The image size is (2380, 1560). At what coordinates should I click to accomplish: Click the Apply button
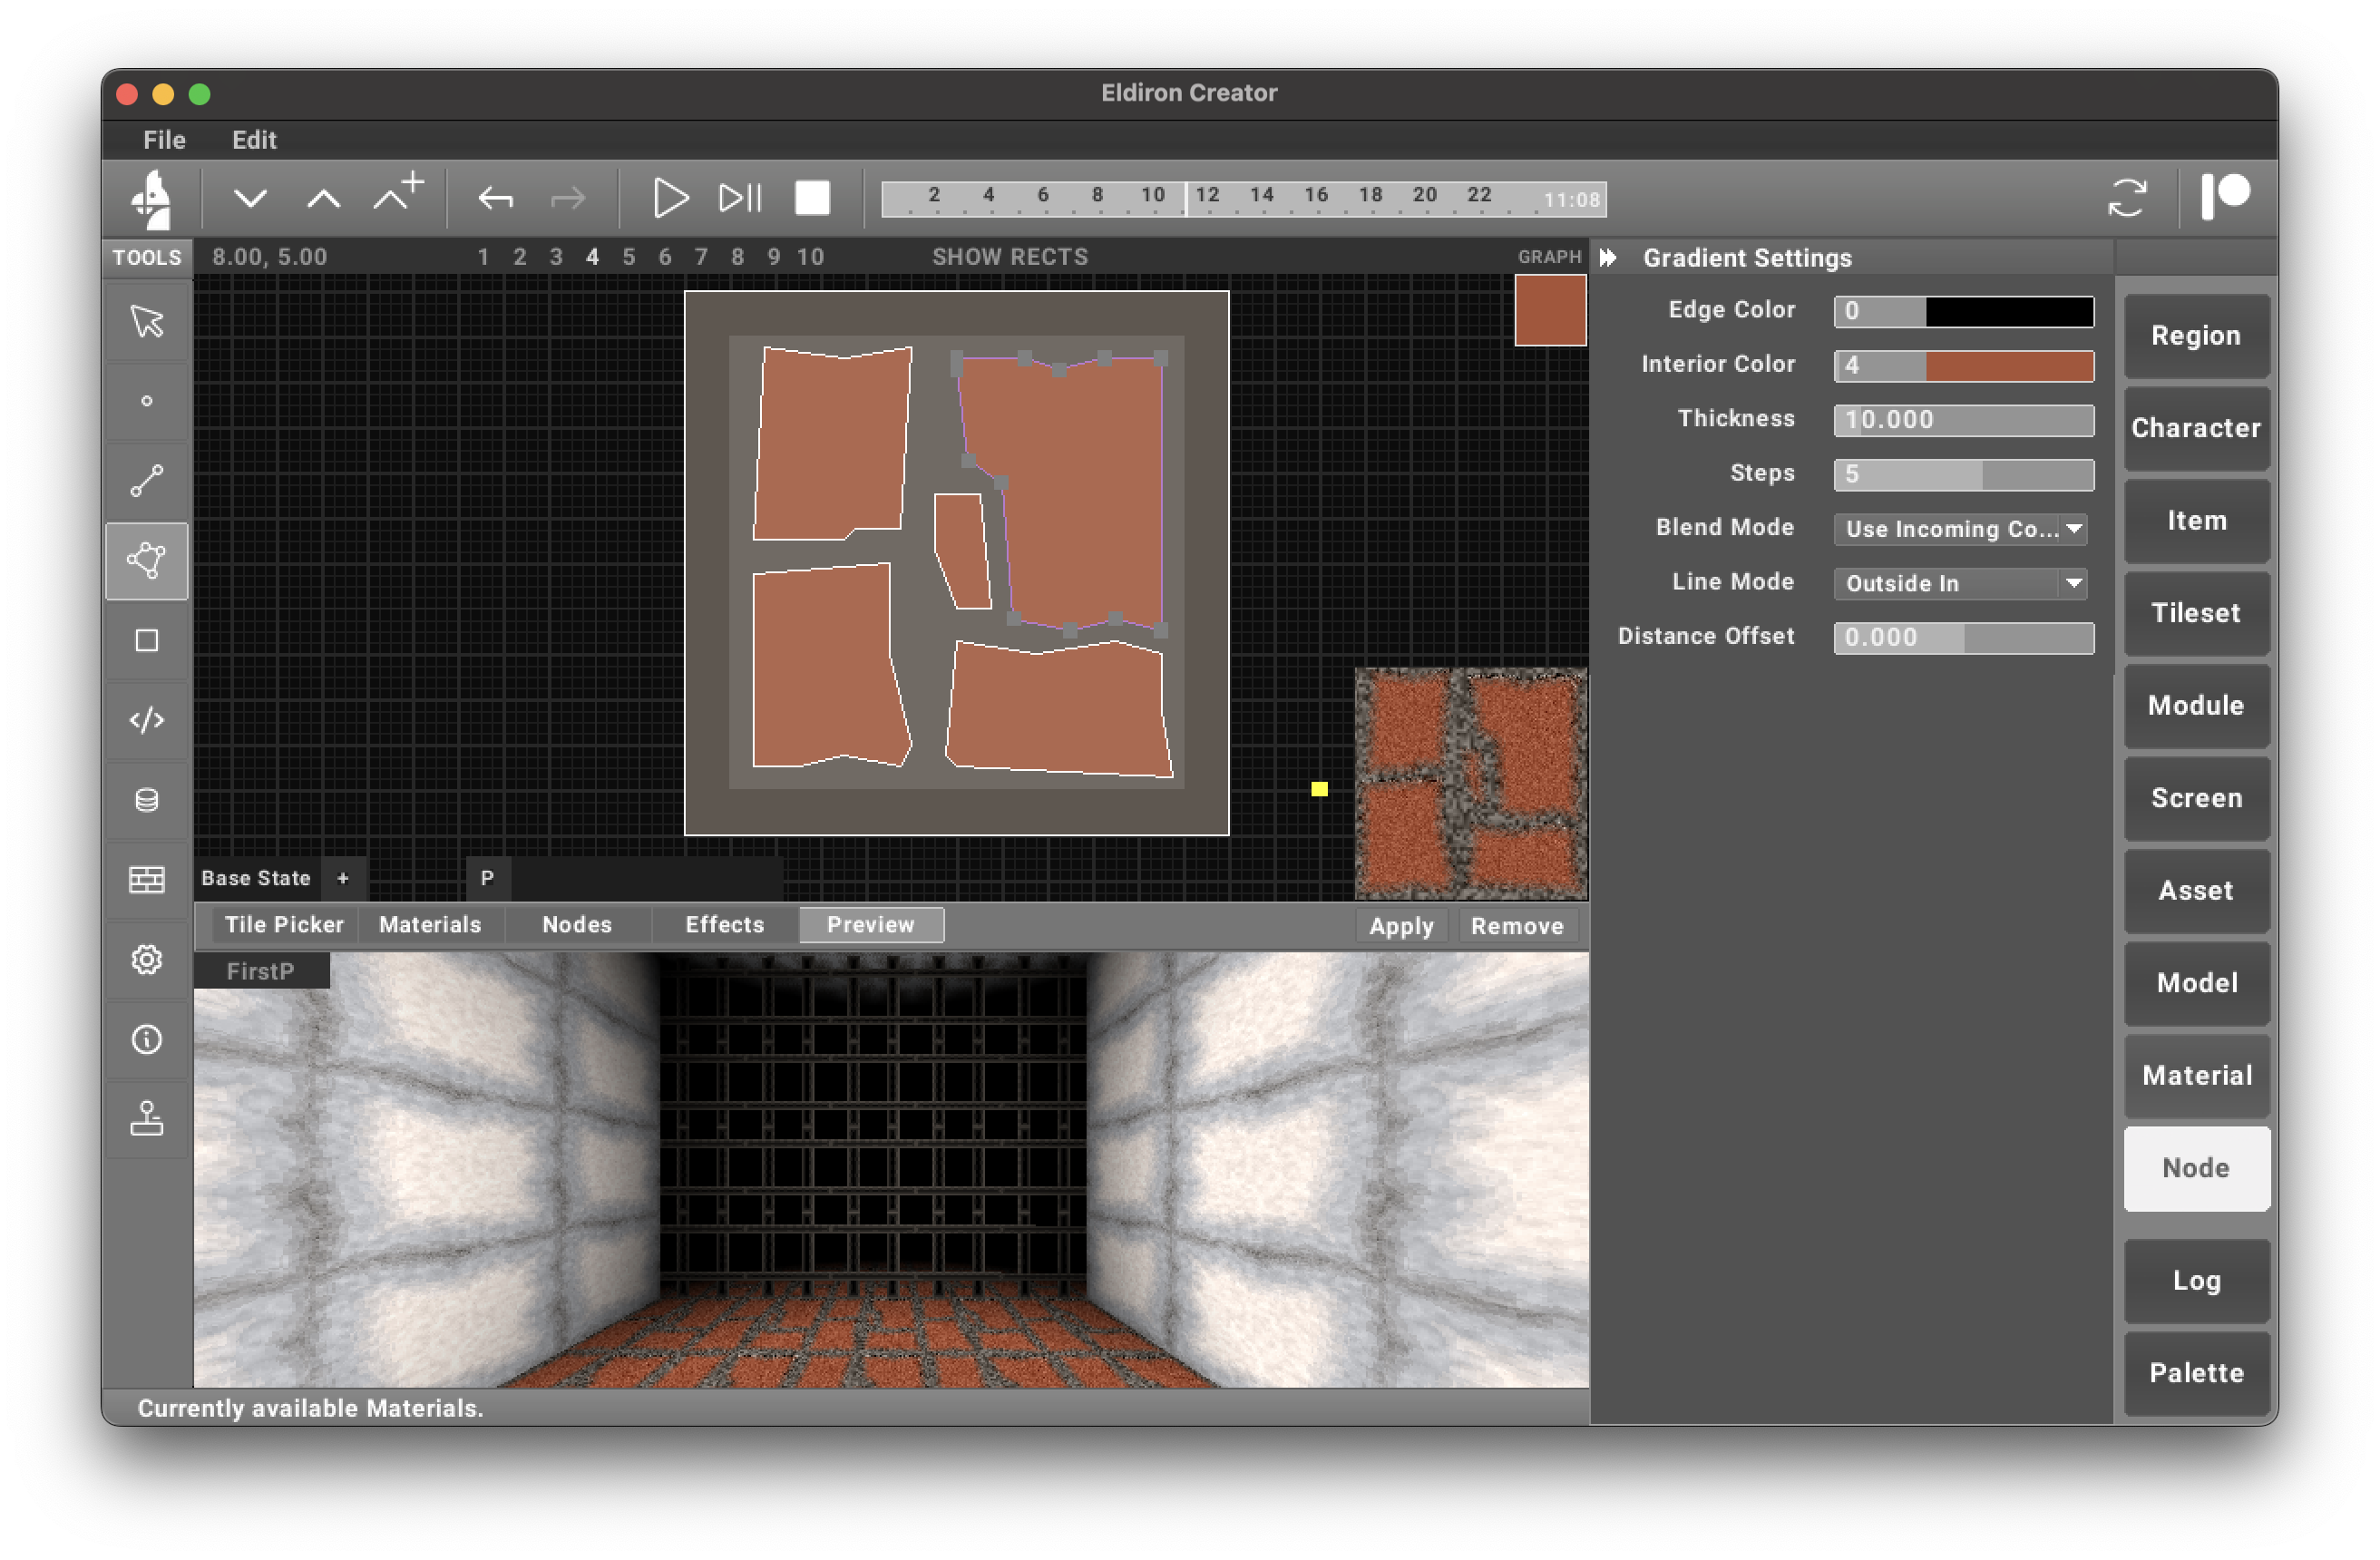click(1401, 926)
